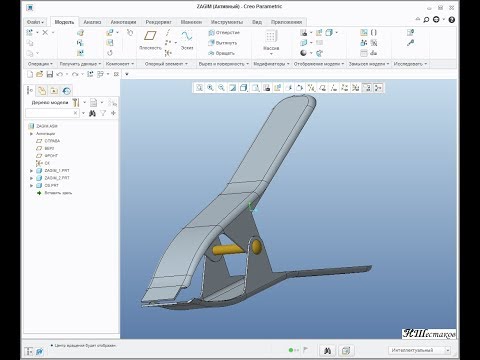Open the model tree filter funnel

103,113
